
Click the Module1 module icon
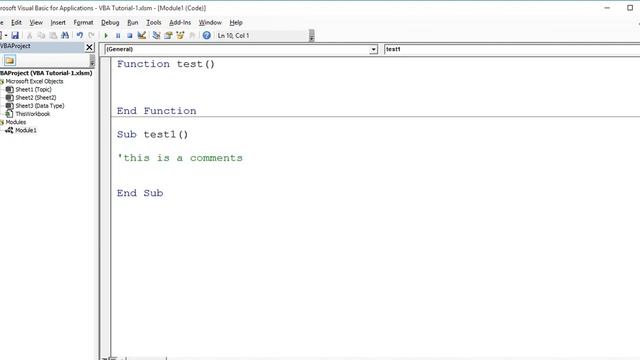[x=9, y=130]
